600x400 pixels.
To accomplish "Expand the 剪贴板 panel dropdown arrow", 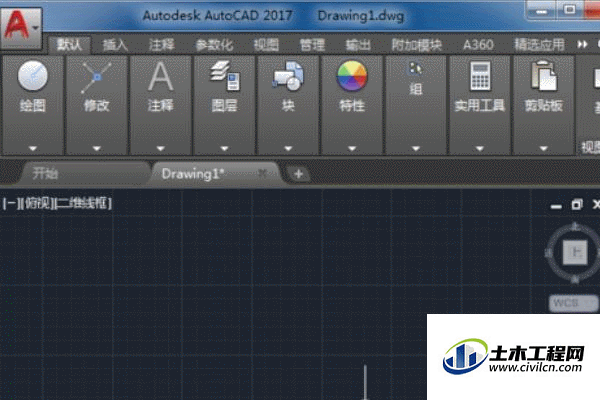I will pyautogui.click(x=543, y=148).
